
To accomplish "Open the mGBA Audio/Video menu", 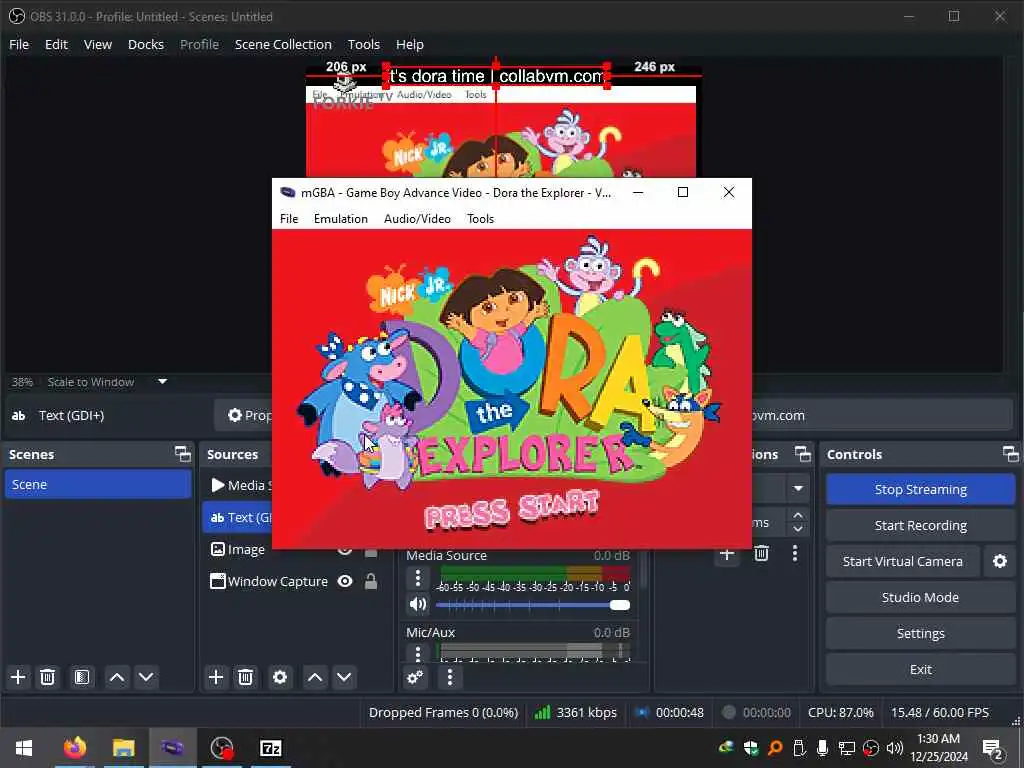I will [x=417, y=219].
